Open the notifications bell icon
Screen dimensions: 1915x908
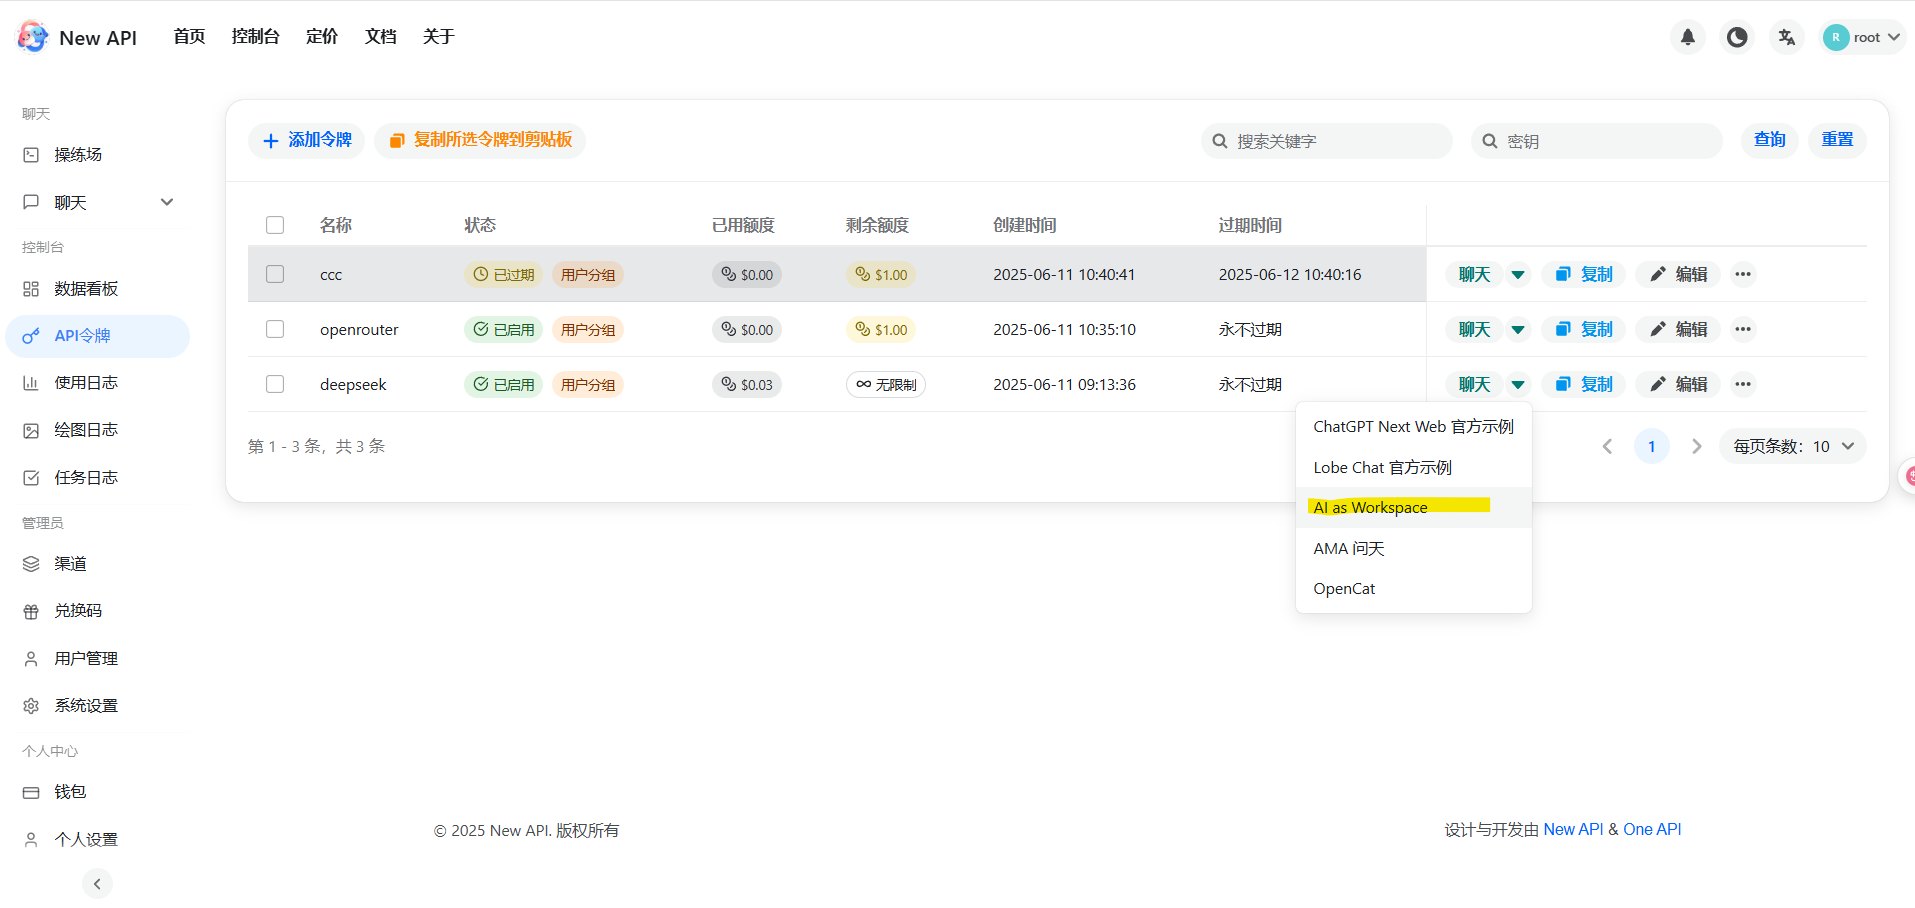pos(1688,37)
